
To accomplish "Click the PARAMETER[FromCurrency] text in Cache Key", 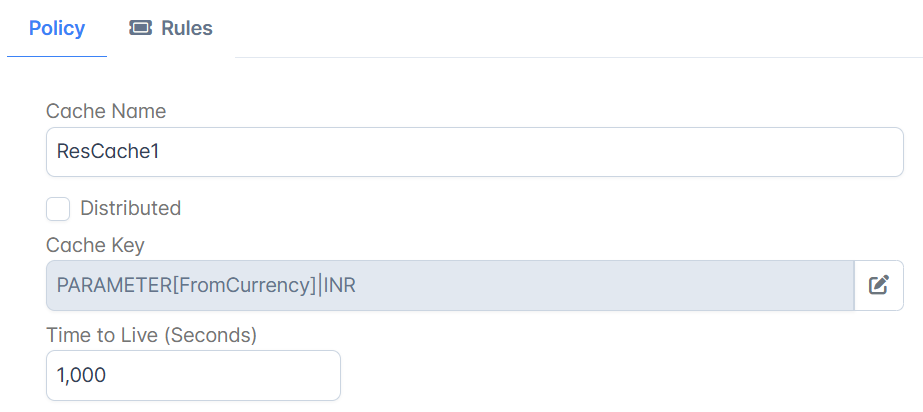I will pos(187,285).
